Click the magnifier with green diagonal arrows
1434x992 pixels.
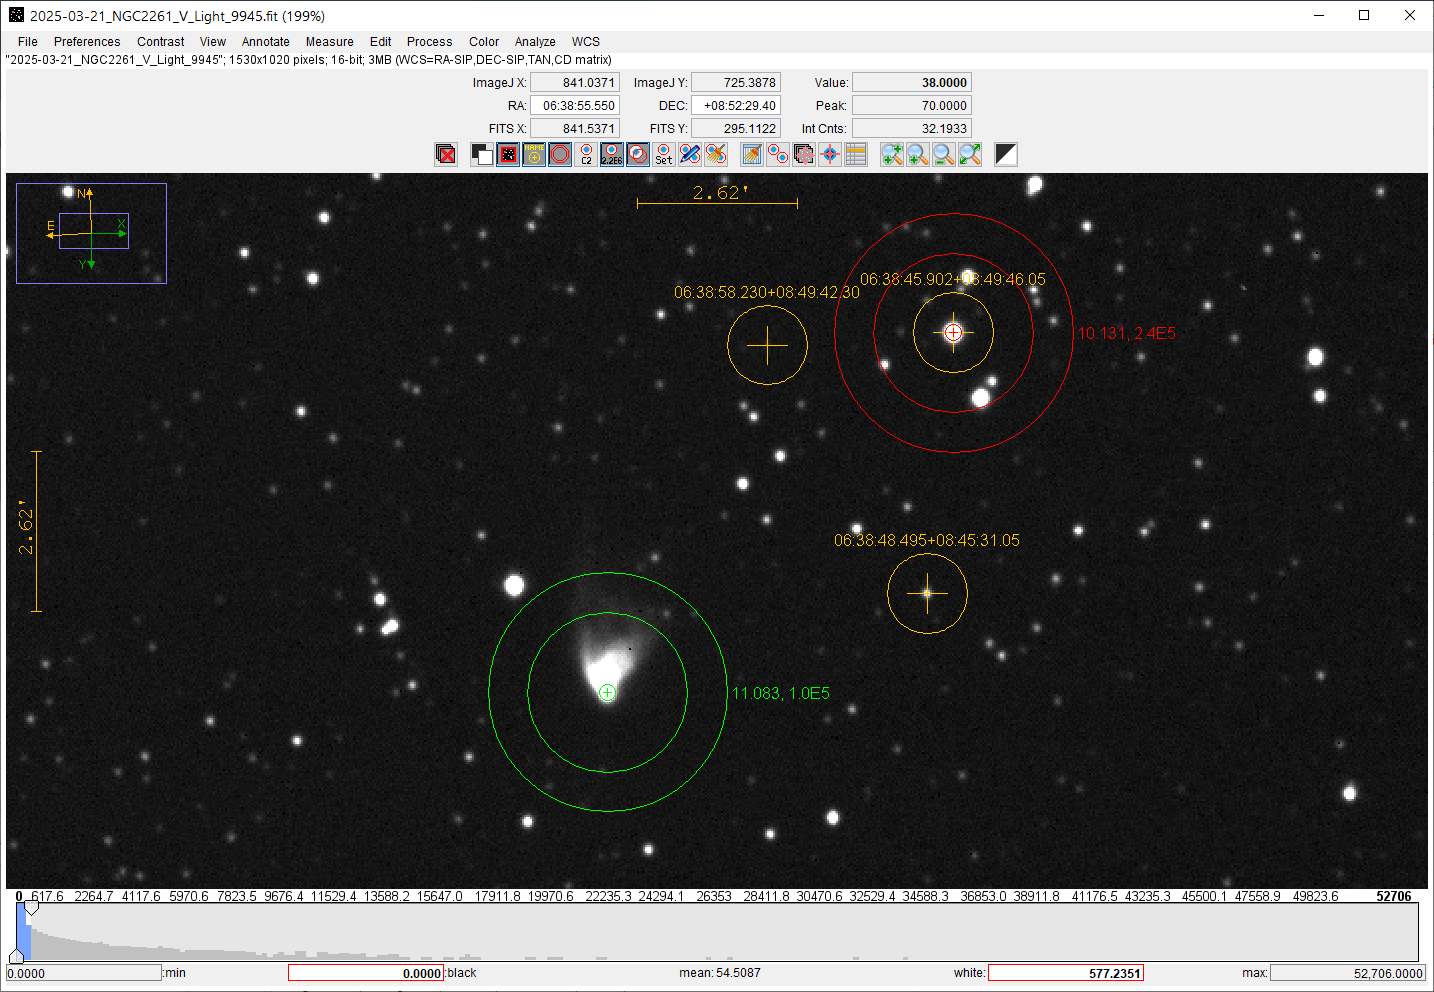[x=970, y=154]
